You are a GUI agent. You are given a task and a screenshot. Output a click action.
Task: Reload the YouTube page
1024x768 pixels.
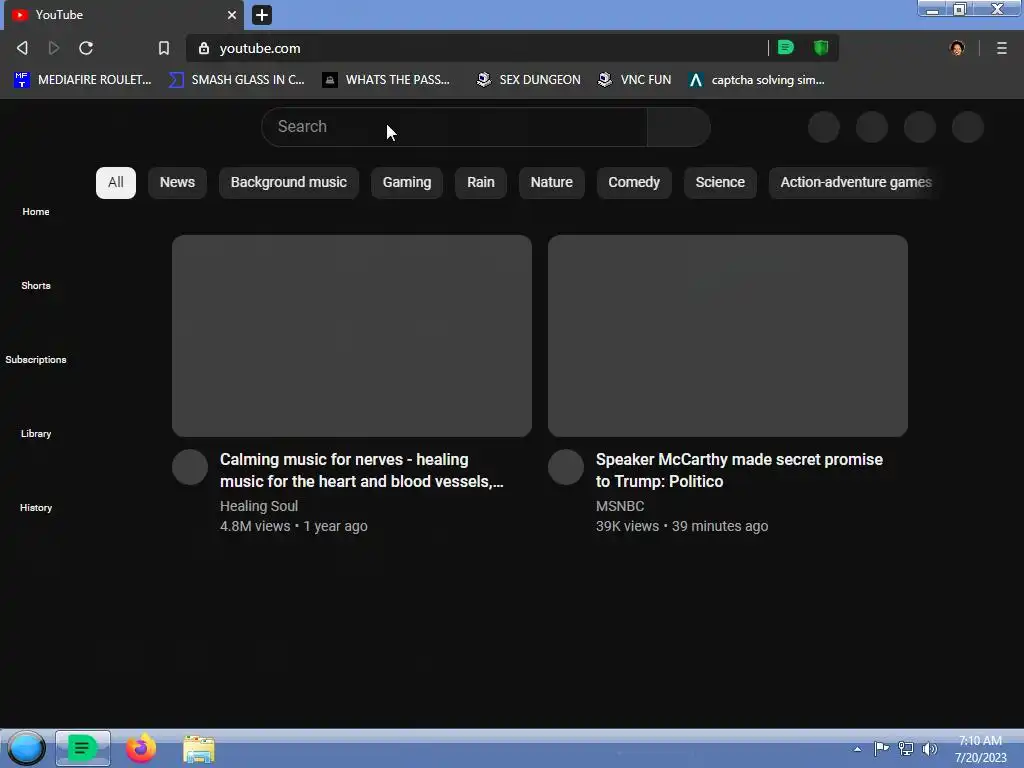coord(86,48)
